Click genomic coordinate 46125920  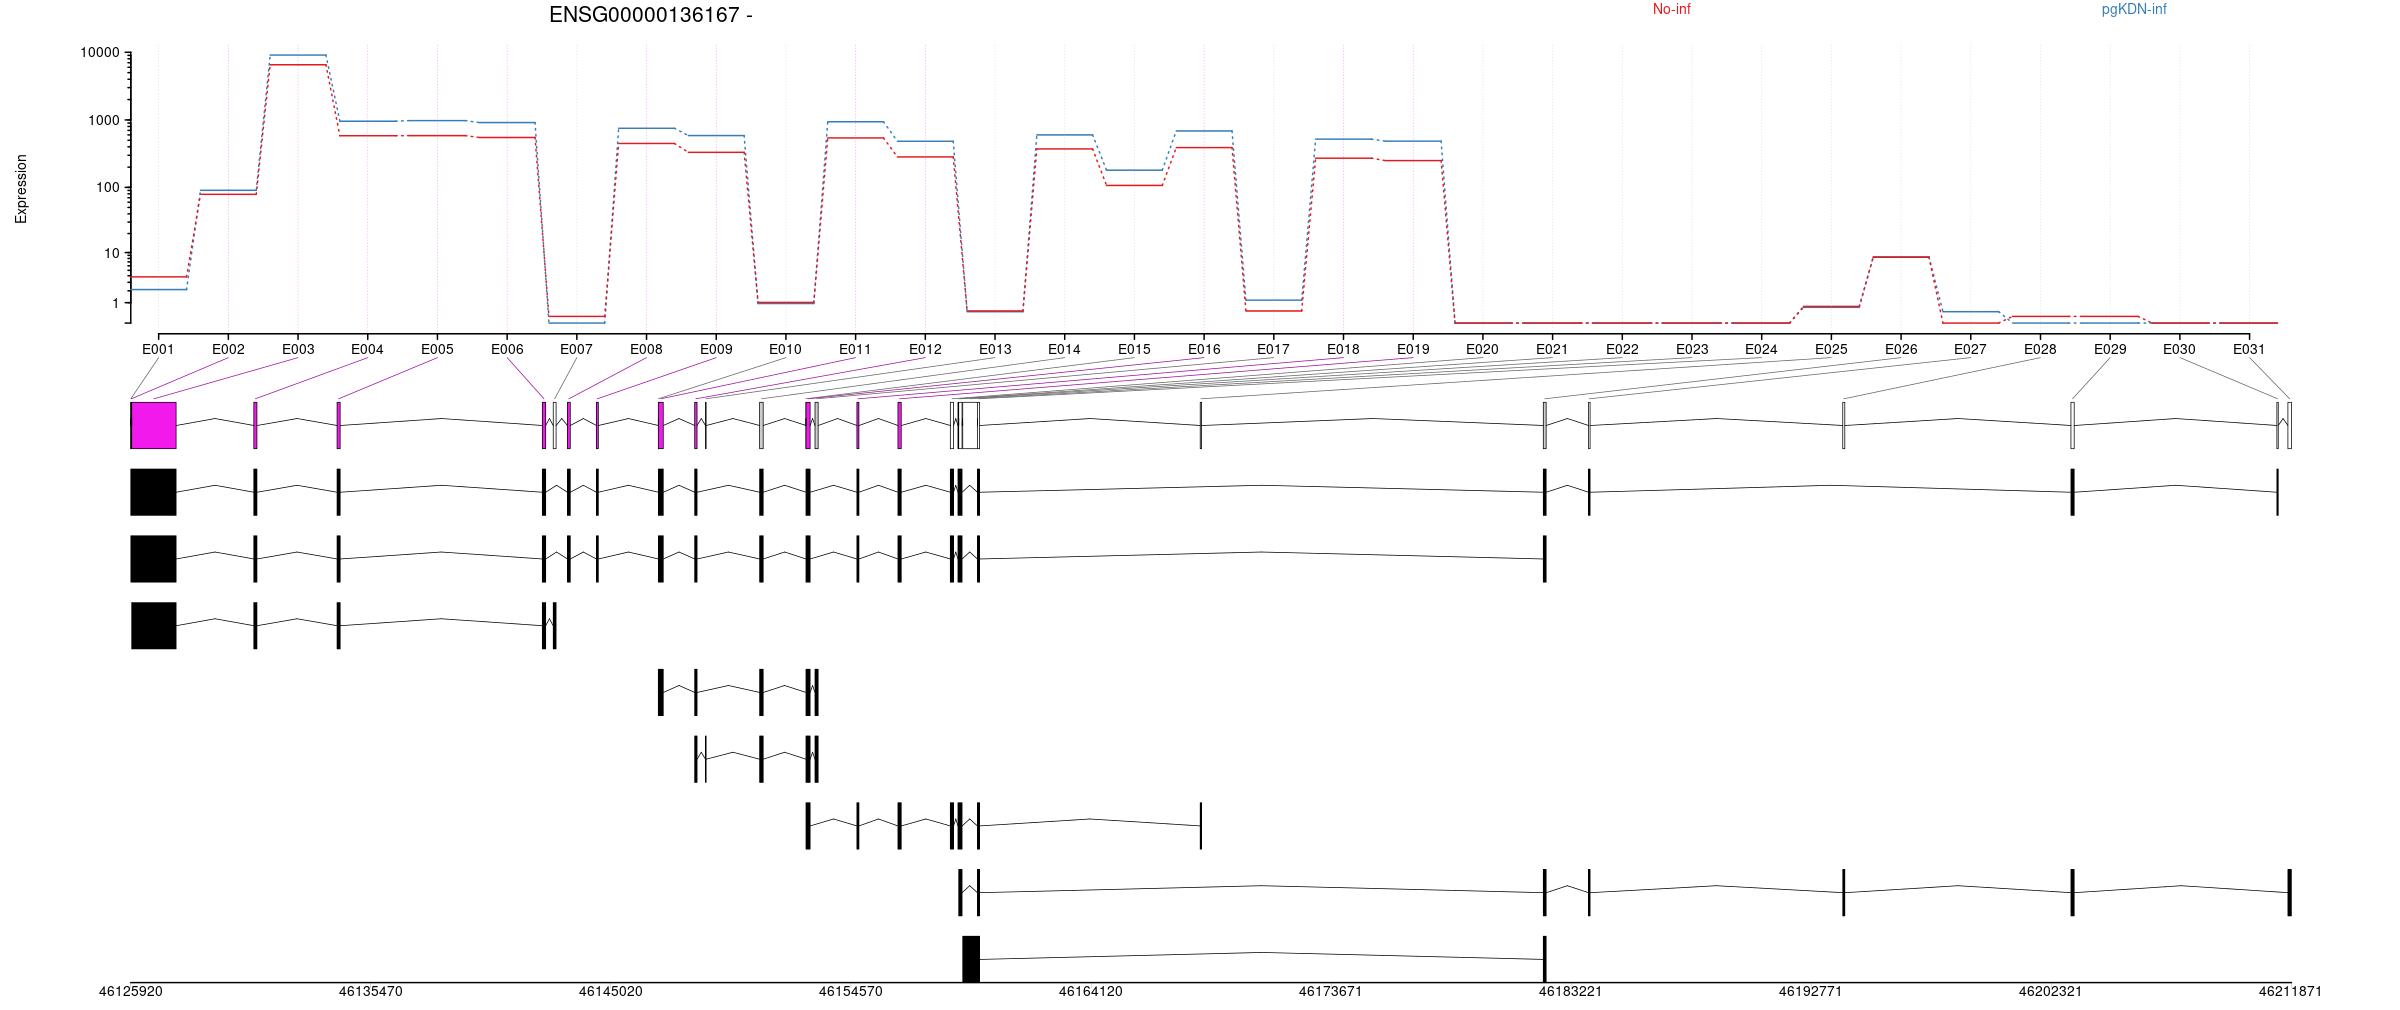click(131, 991)
